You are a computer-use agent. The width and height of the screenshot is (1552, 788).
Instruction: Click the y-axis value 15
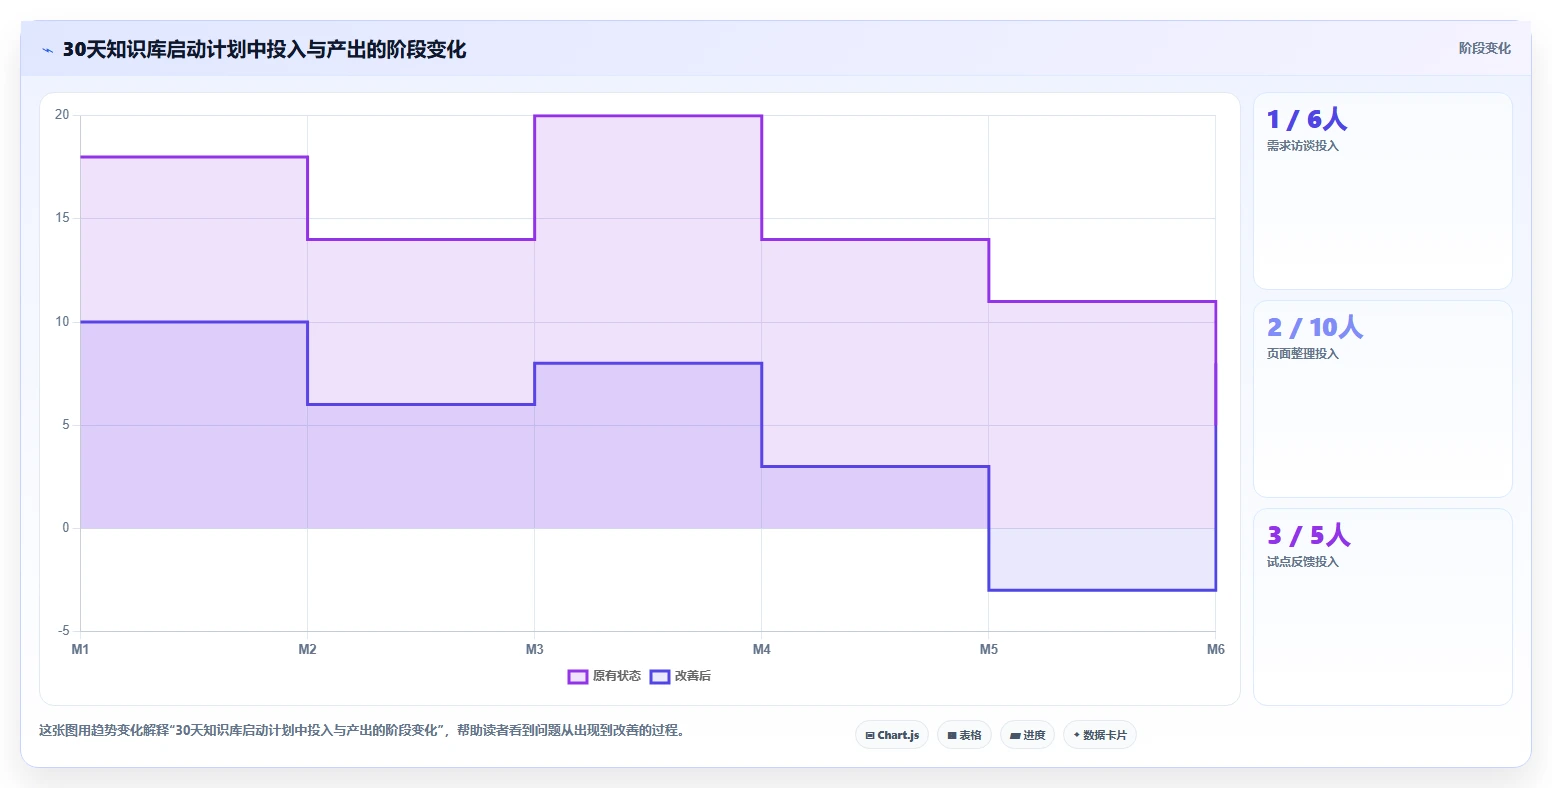(62, 218)
